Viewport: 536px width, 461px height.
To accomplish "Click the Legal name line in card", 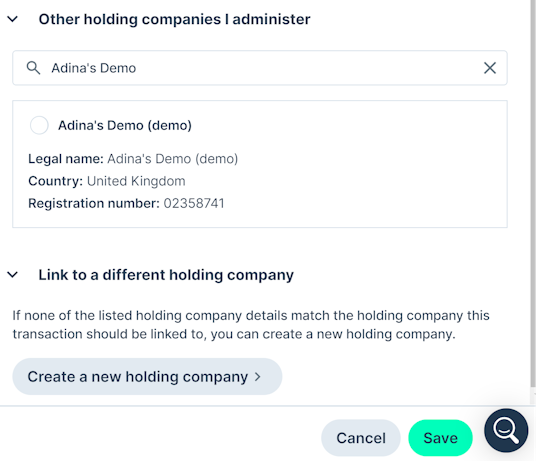I will 133,159.
